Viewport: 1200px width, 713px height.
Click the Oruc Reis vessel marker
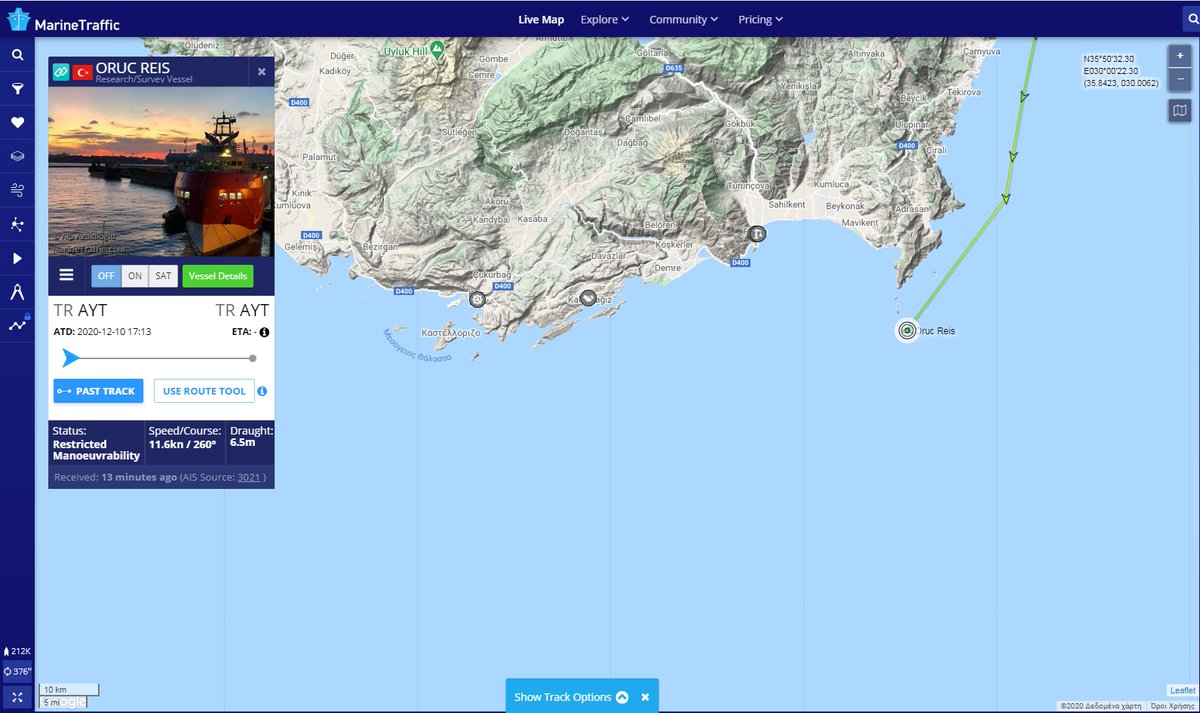[907, 331]
